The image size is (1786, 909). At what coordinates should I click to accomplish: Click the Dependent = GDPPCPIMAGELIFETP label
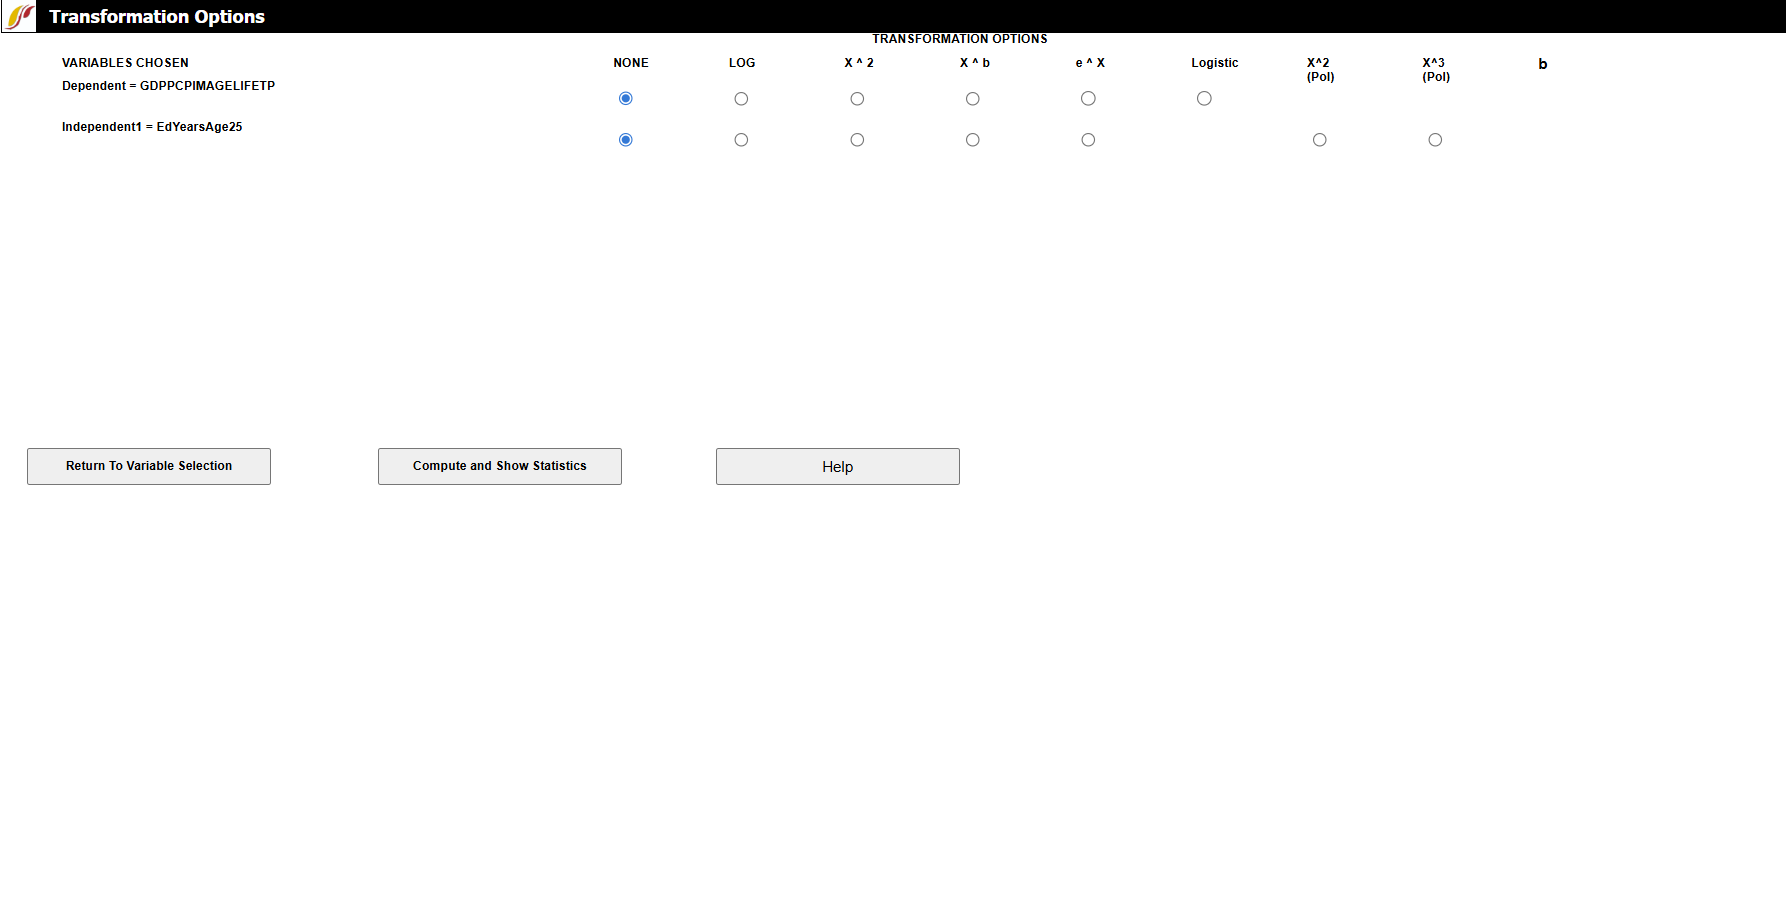tap(168, 86)
